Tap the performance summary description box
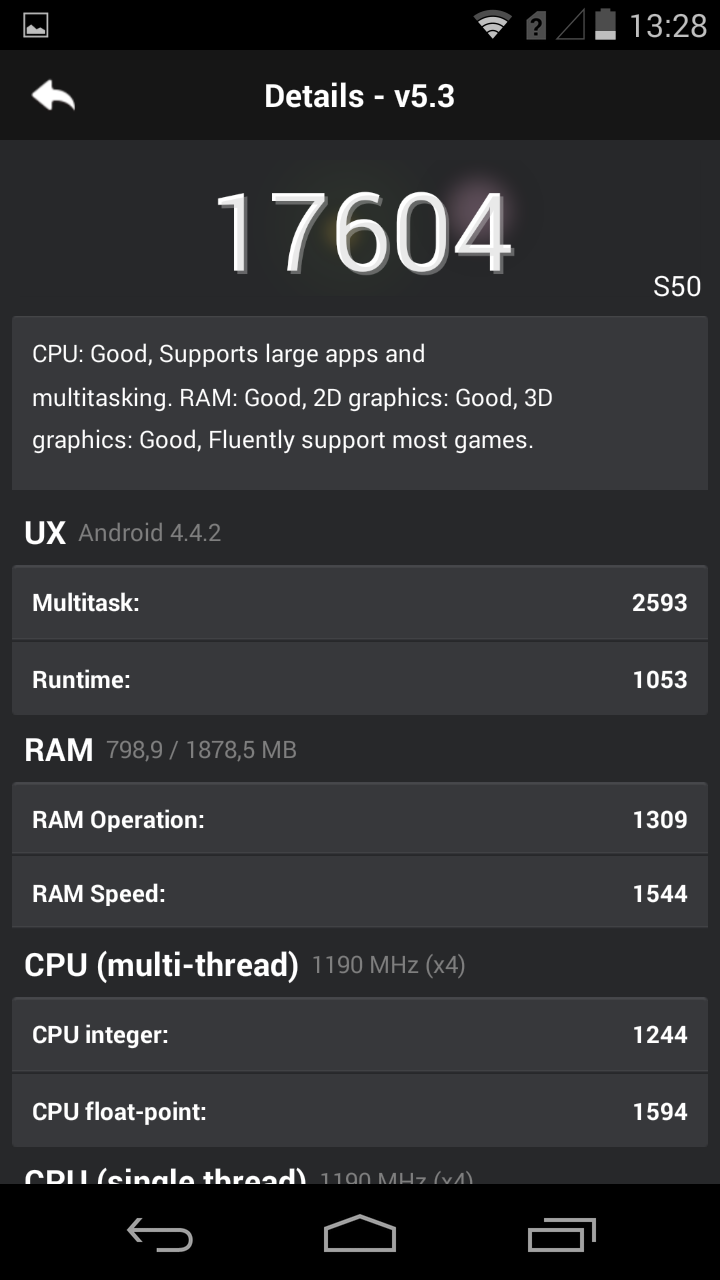Image resolution: width=720 pixels, height=1280 pixels. pyautogui.click(x=360, y=398)
